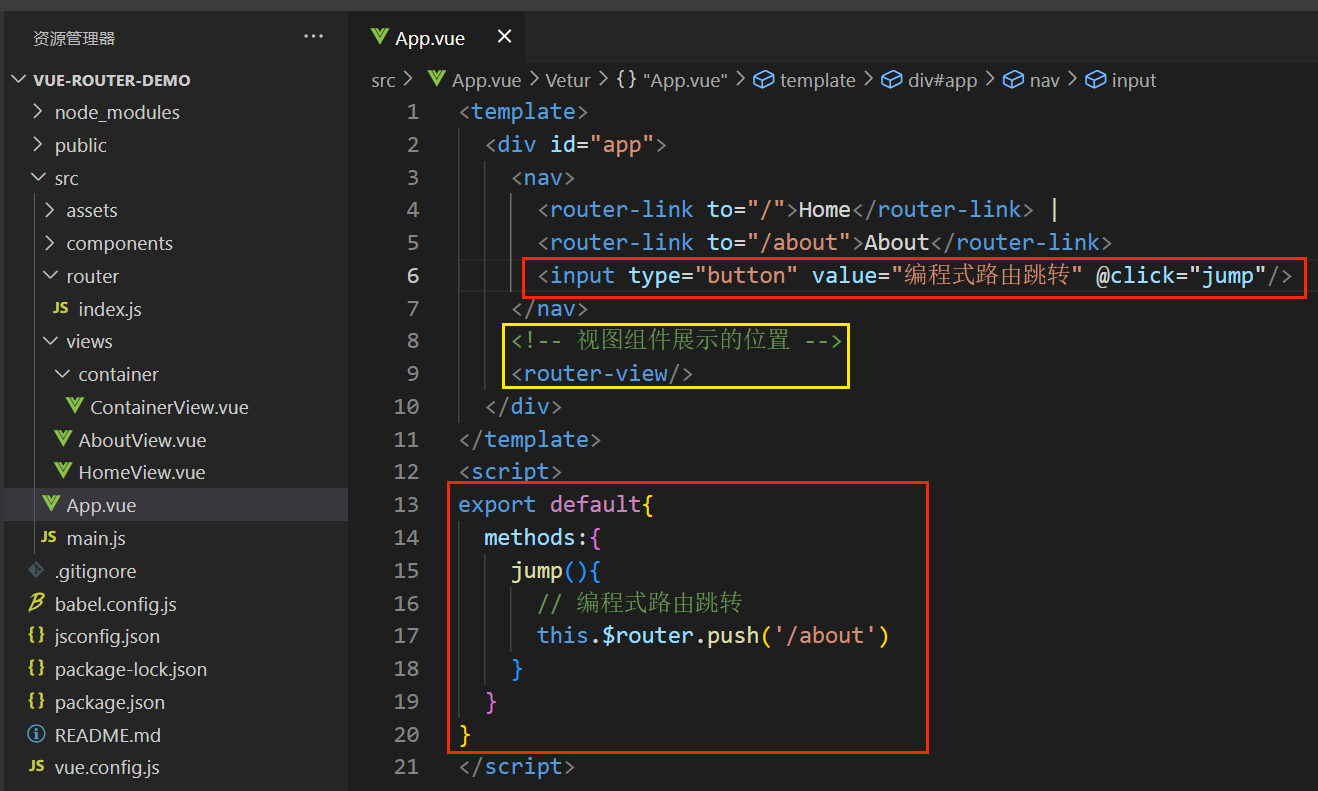This screenshot has width=1318, height=791.
Task: Click the braces icon beside package.json
Action: (x=36, y=702)
